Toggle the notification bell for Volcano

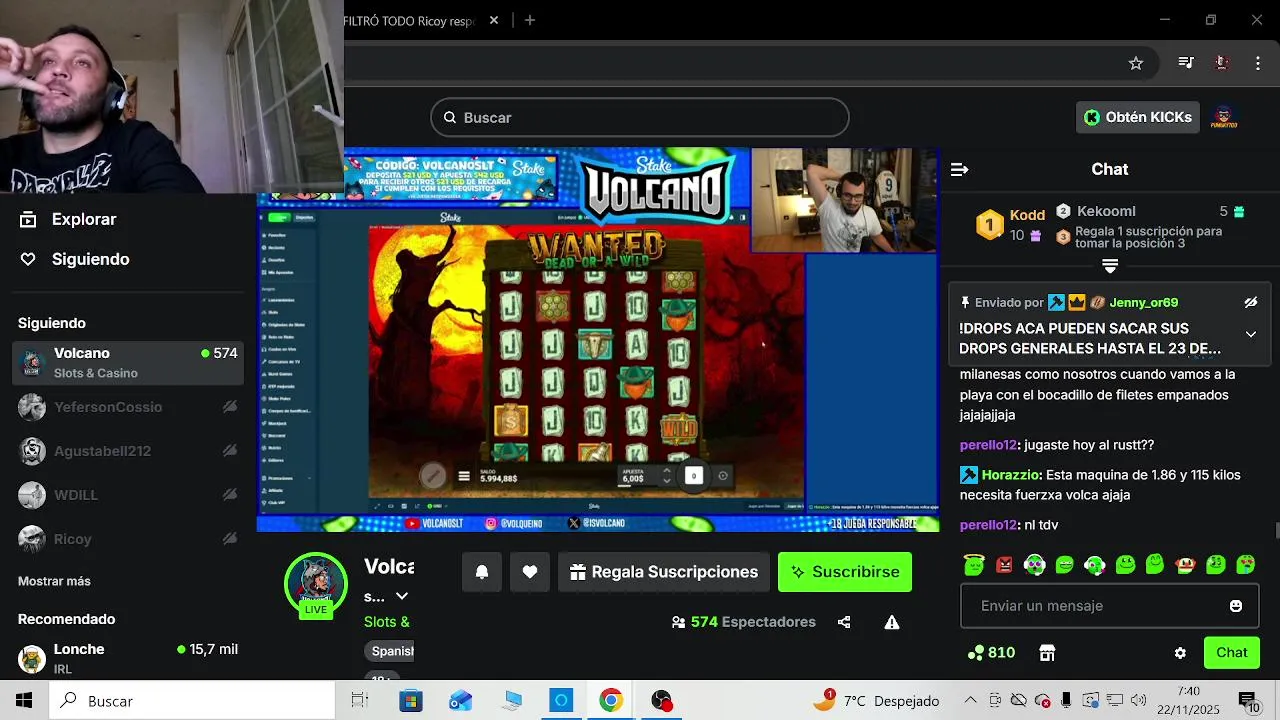[482, 572]
